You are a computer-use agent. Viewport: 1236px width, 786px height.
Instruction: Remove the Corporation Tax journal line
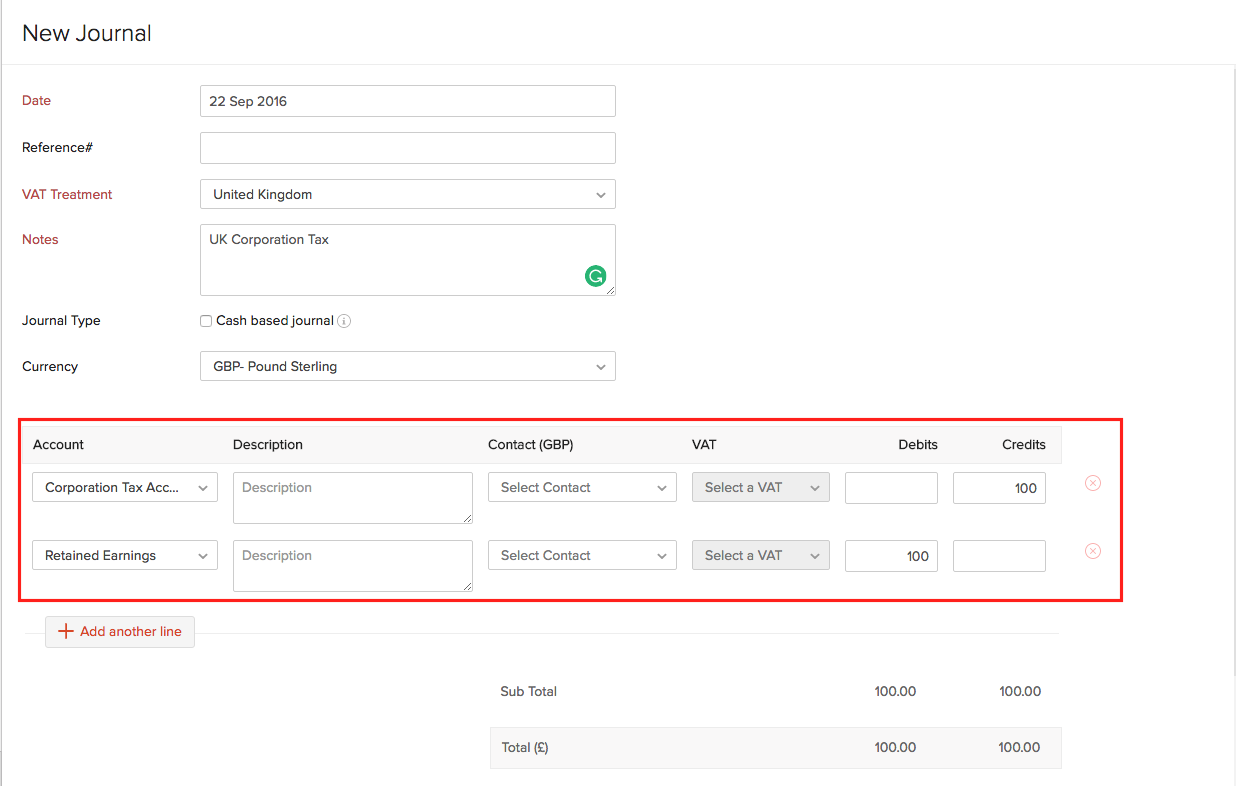coord(1093,483)
